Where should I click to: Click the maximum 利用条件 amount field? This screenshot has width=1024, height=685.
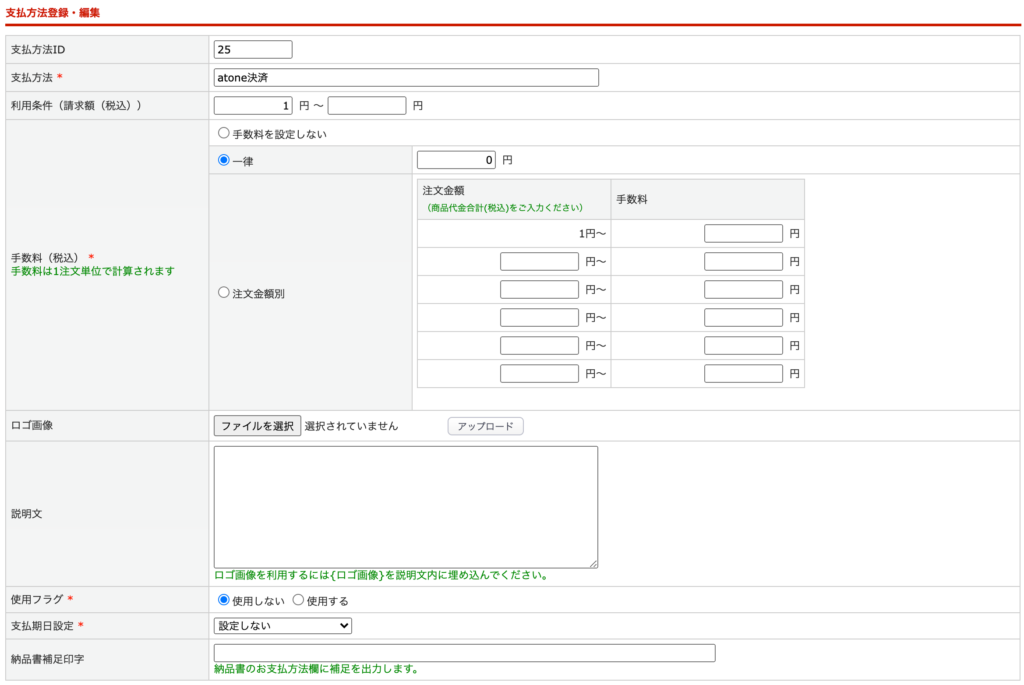pos(367,105)
